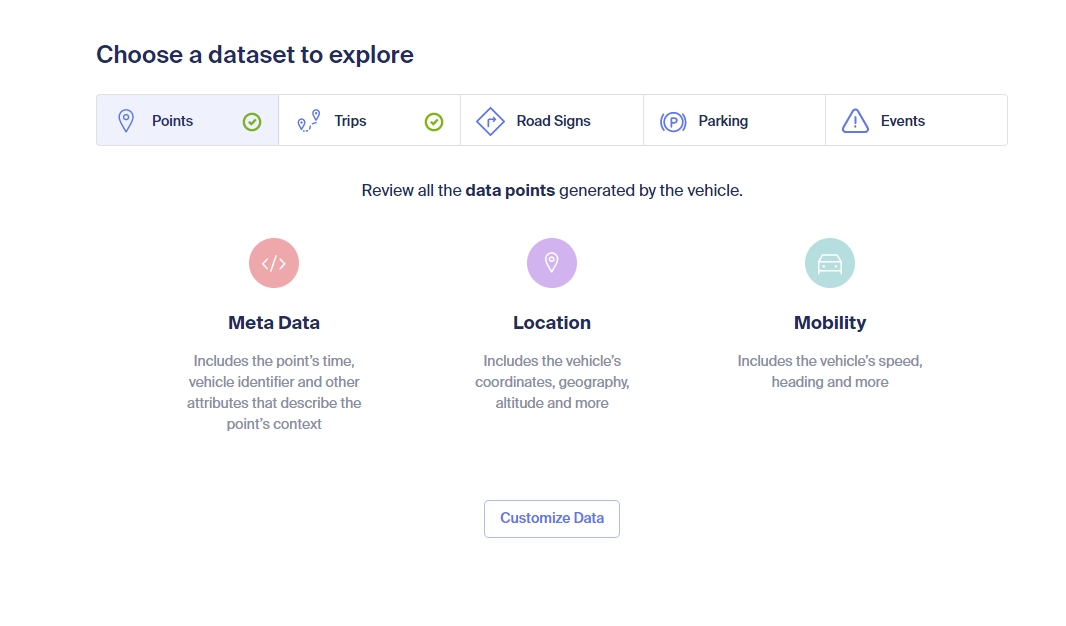Screen dimensions: 1066x626
Task: Click the Choose a dataset to explore title
Action: click(255, 54)
